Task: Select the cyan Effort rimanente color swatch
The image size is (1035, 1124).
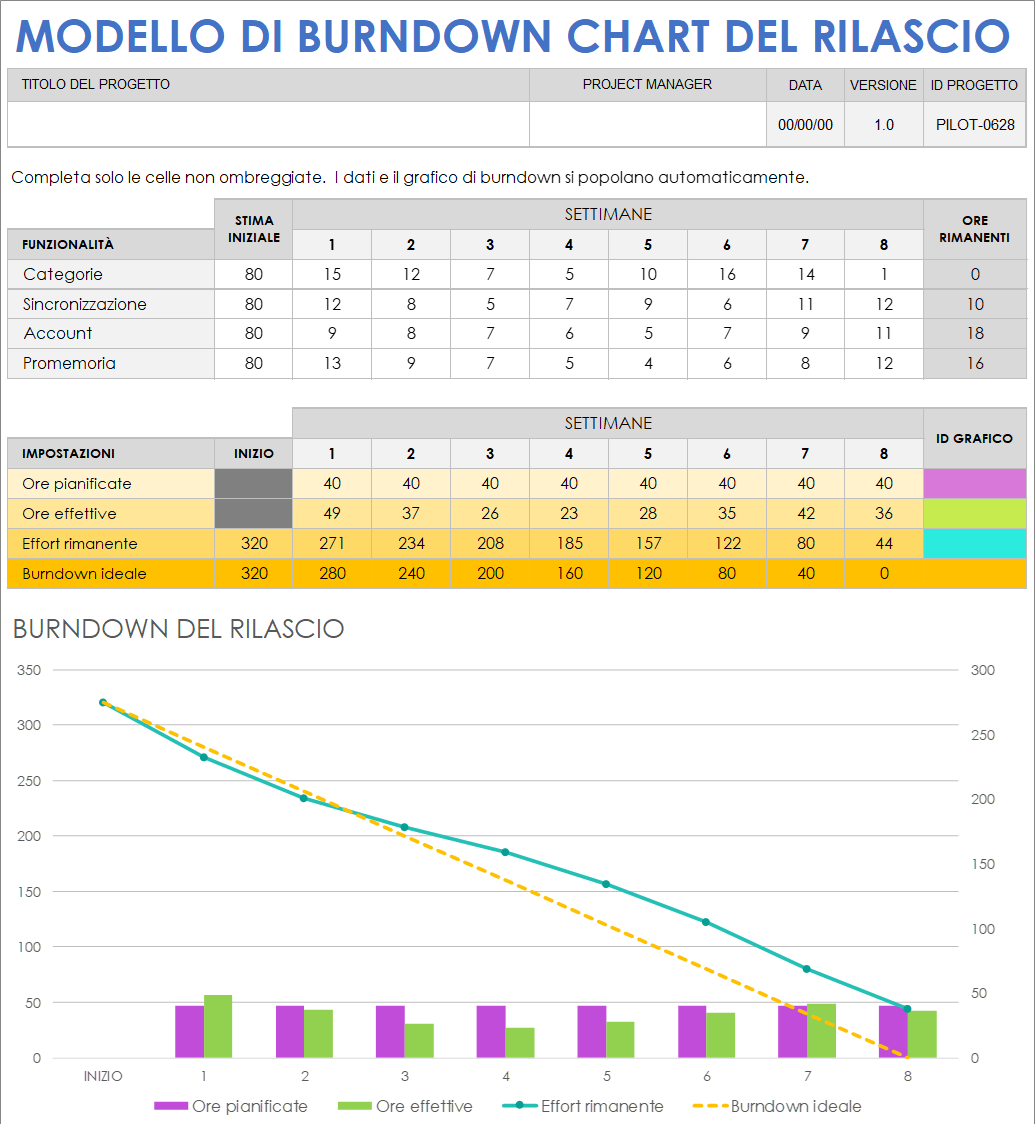Action: pos(974,543)
